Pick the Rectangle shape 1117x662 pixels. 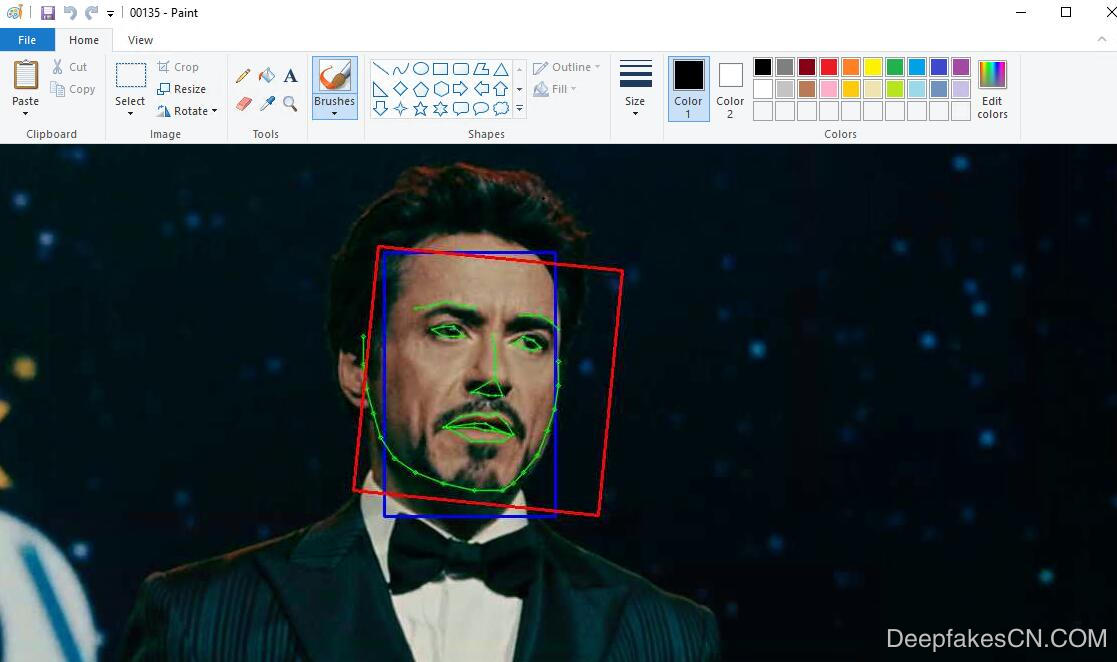pyautogui.click(x=440, y=69)
